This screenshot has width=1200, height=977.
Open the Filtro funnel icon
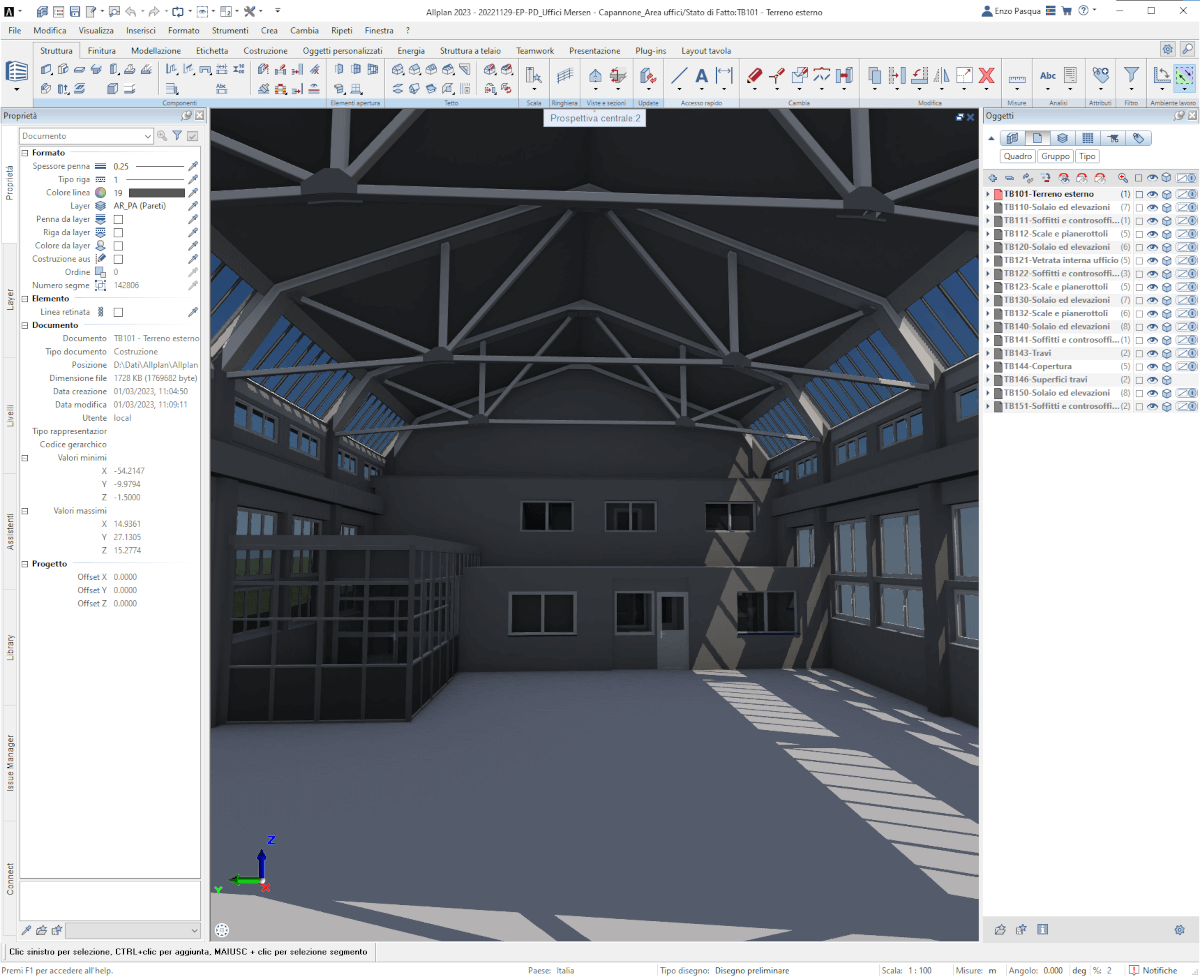click(x=1131, y=75)
